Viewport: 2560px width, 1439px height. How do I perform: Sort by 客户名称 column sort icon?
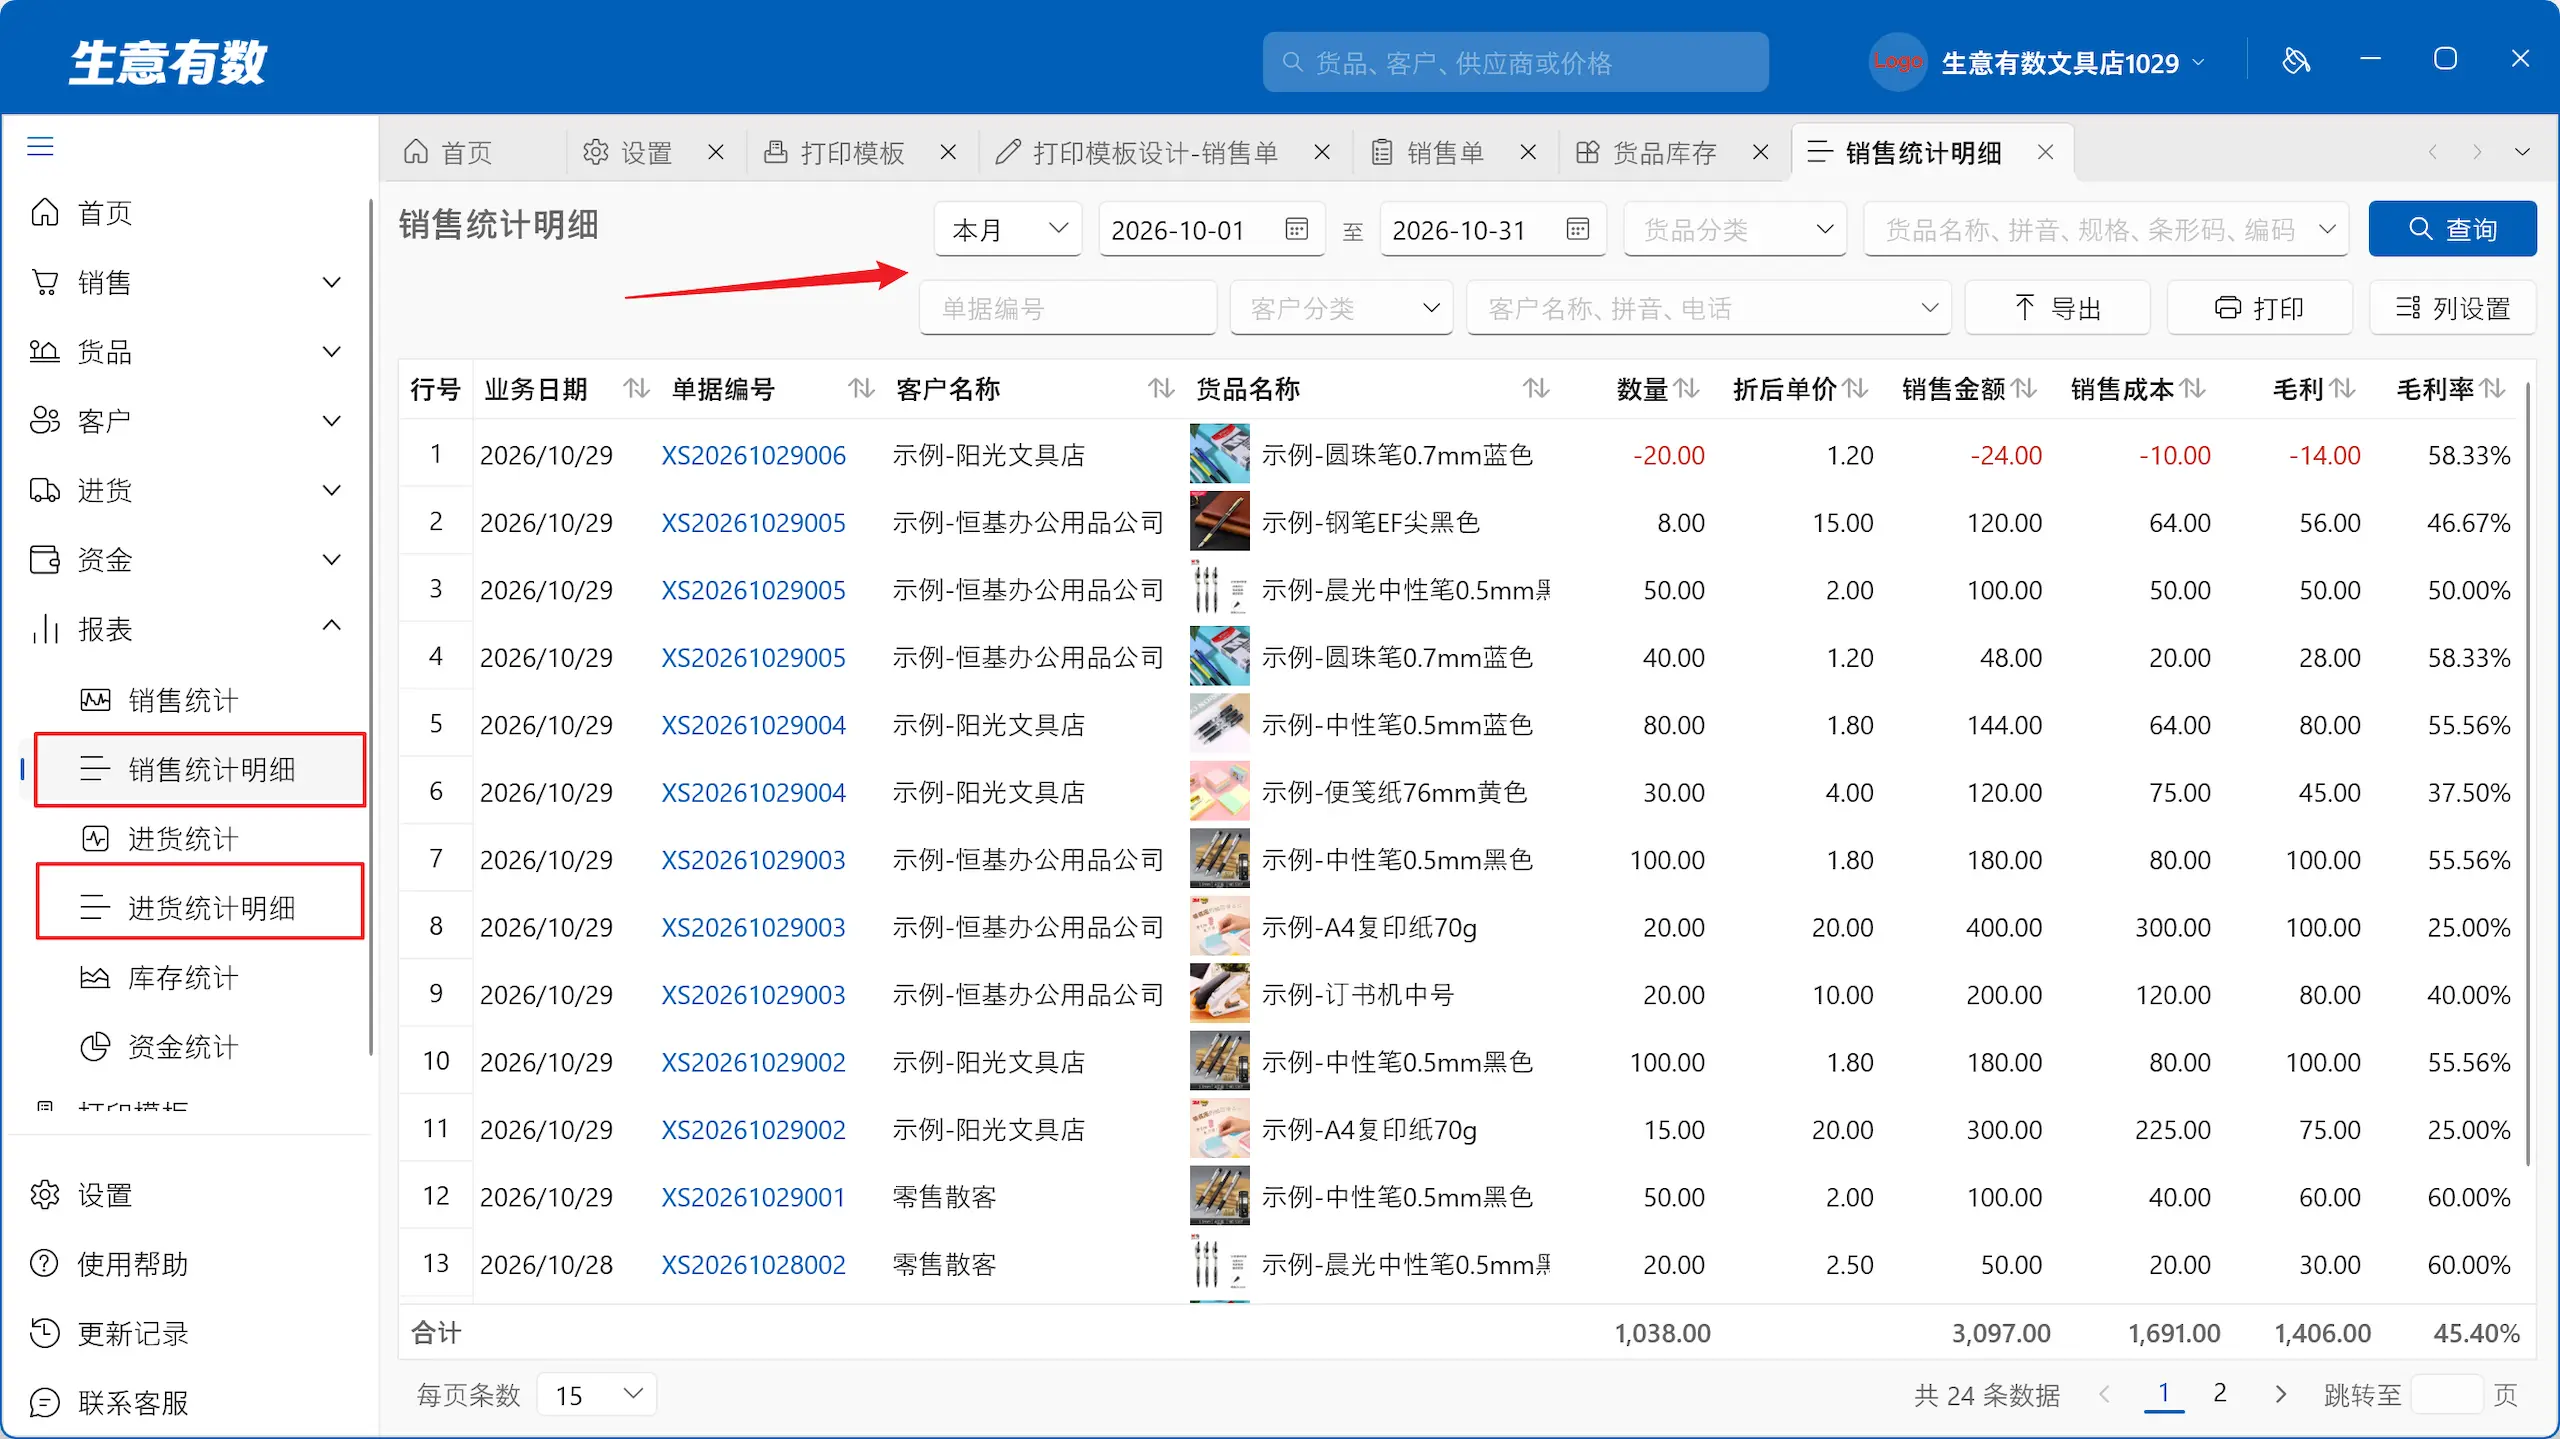pos(1161,388)
